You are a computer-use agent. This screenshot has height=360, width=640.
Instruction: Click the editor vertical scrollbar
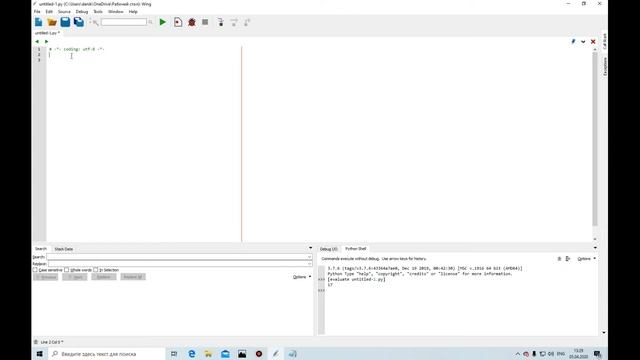point(595,139)
